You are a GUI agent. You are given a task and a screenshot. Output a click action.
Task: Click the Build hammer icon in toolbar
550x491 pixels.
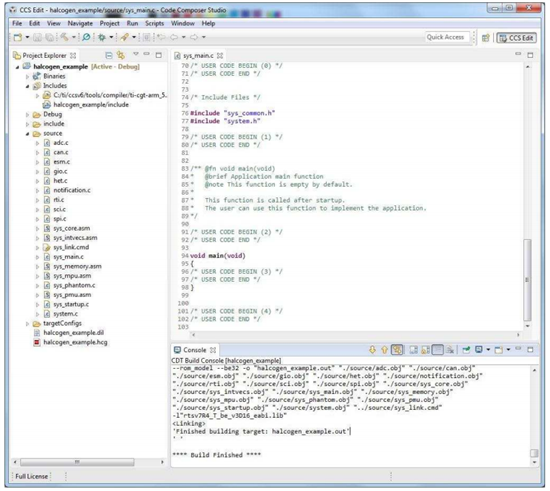[64, 37]
